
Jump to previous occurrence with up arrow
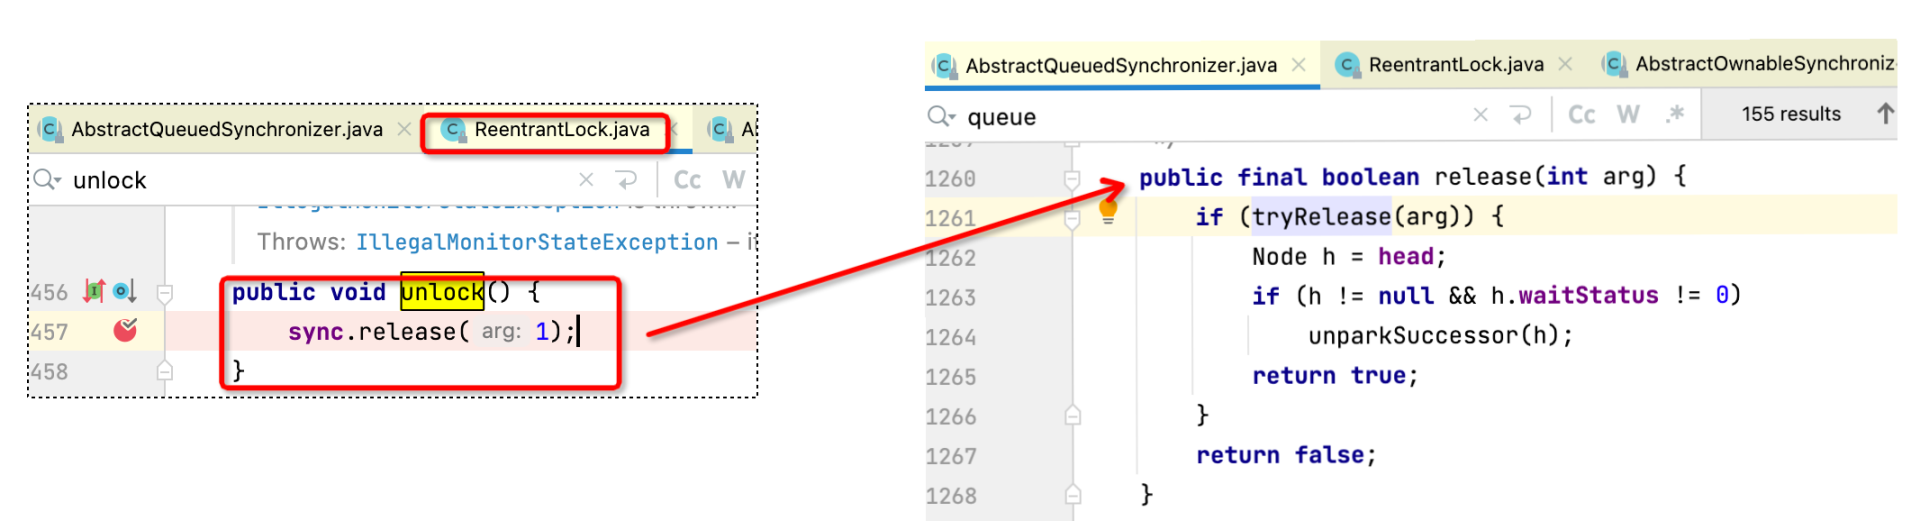click(x=1885, y=114)
